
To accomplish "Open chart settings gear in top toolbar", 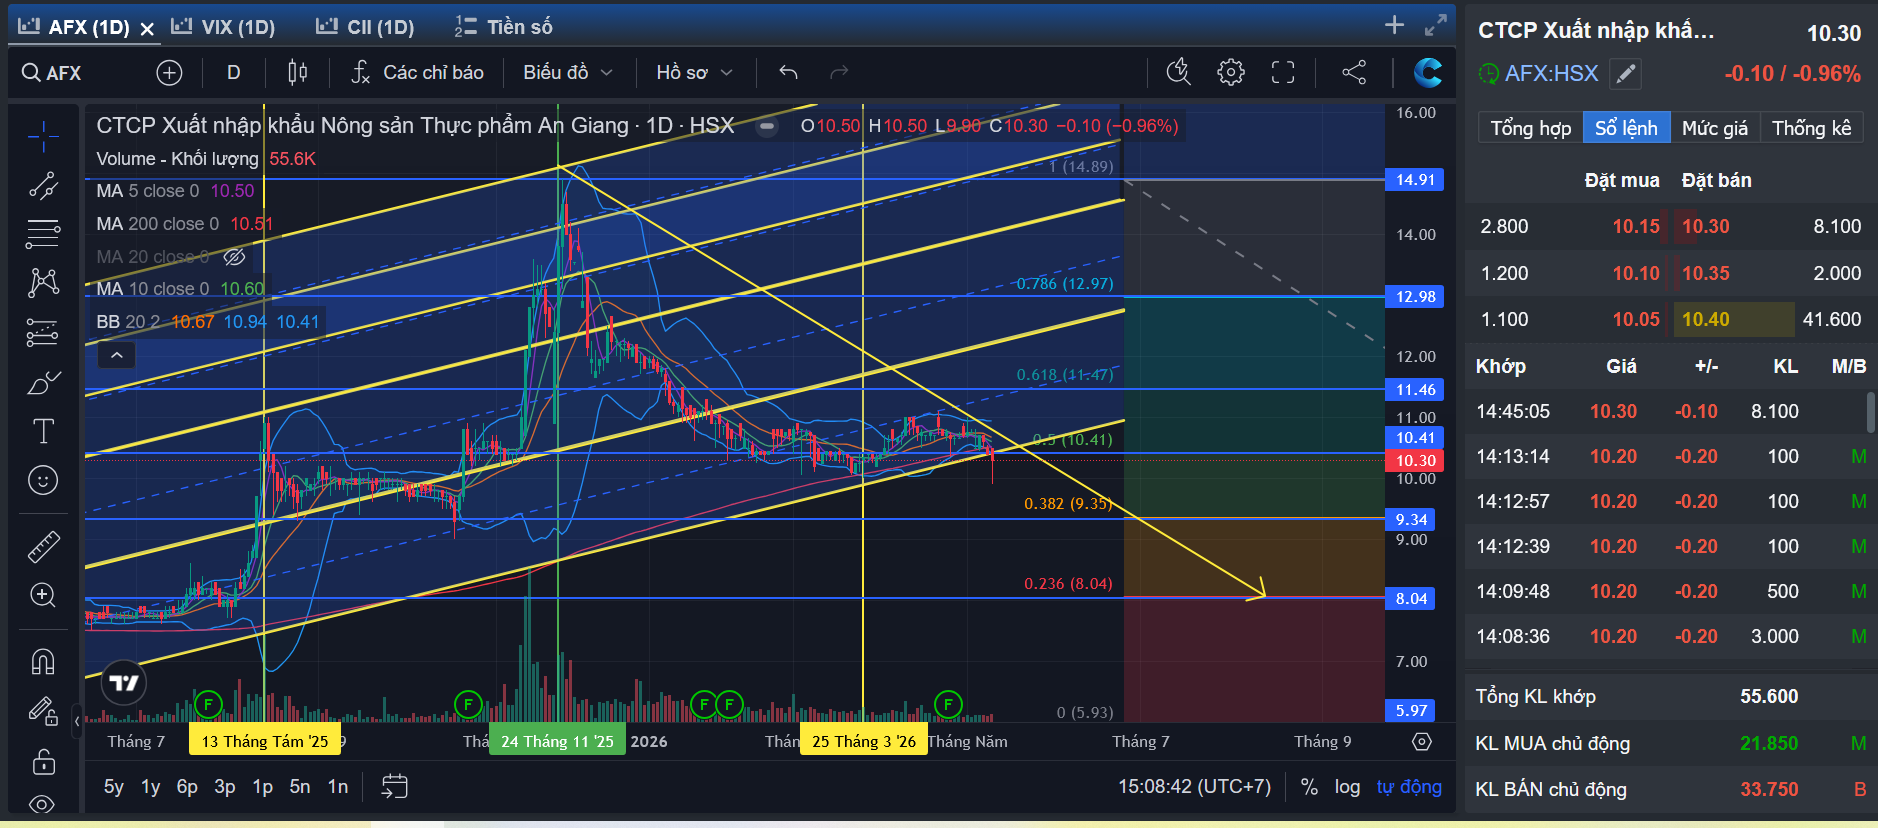I will [1231, 72].
